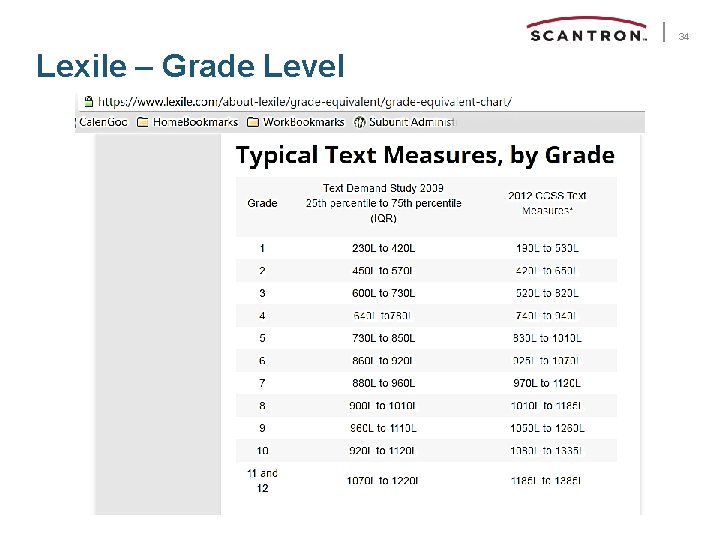Click the '920L to 1120L' cell
Image resolution: width=720 pixels, height=540 pixels.
tap(382, 451)
